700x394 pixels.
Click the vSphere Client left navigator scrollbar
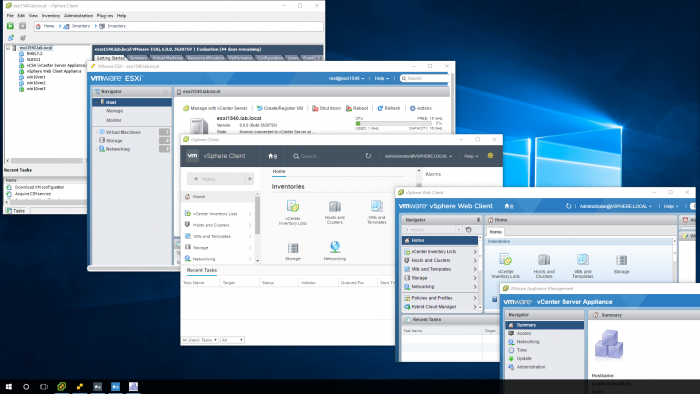[x=257, y=217]
